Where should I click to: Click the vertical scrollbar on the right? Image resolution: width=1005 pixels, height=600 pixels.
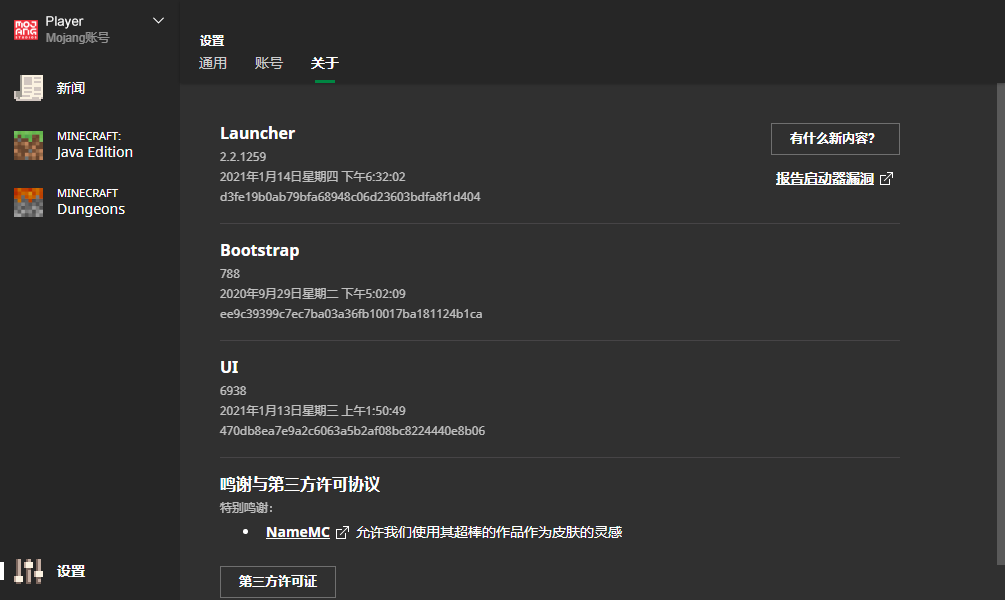1001,324
